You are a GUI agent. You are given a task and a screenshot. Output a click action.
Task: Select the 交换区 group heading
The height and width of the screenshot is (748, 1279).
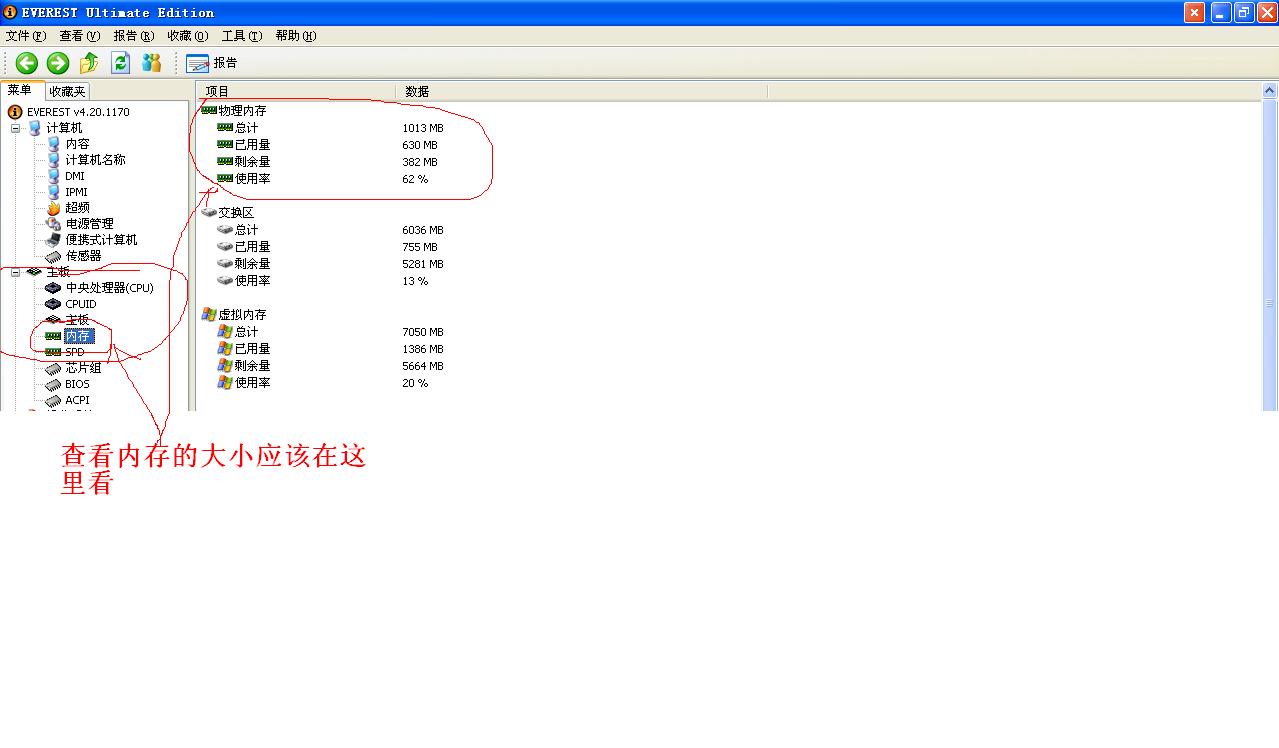pos(237,213)
